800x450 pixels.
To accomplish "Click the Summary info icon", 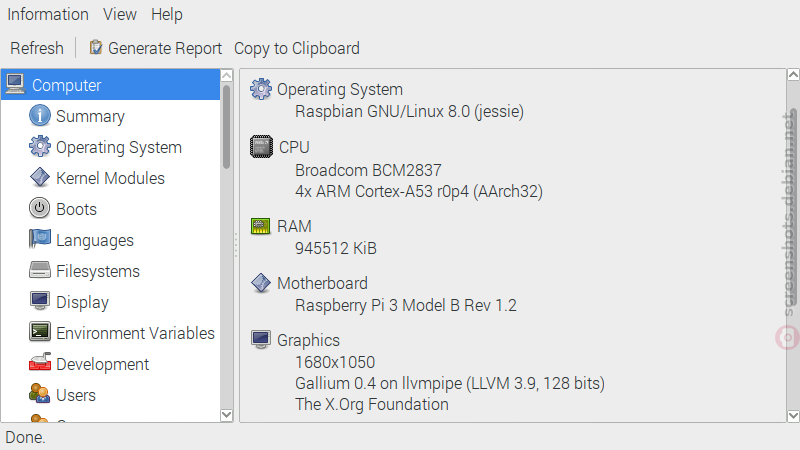I will [40, 115].
